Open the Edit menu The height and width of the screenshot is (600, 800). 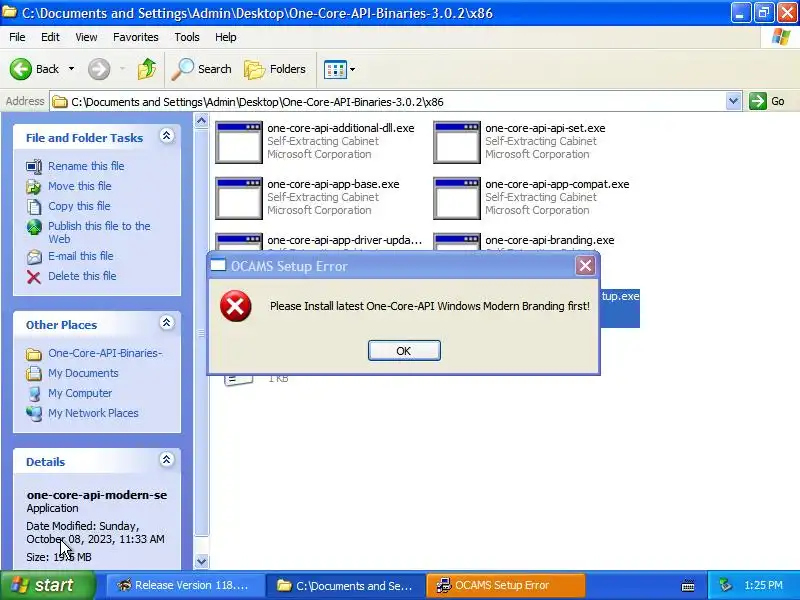50,37
